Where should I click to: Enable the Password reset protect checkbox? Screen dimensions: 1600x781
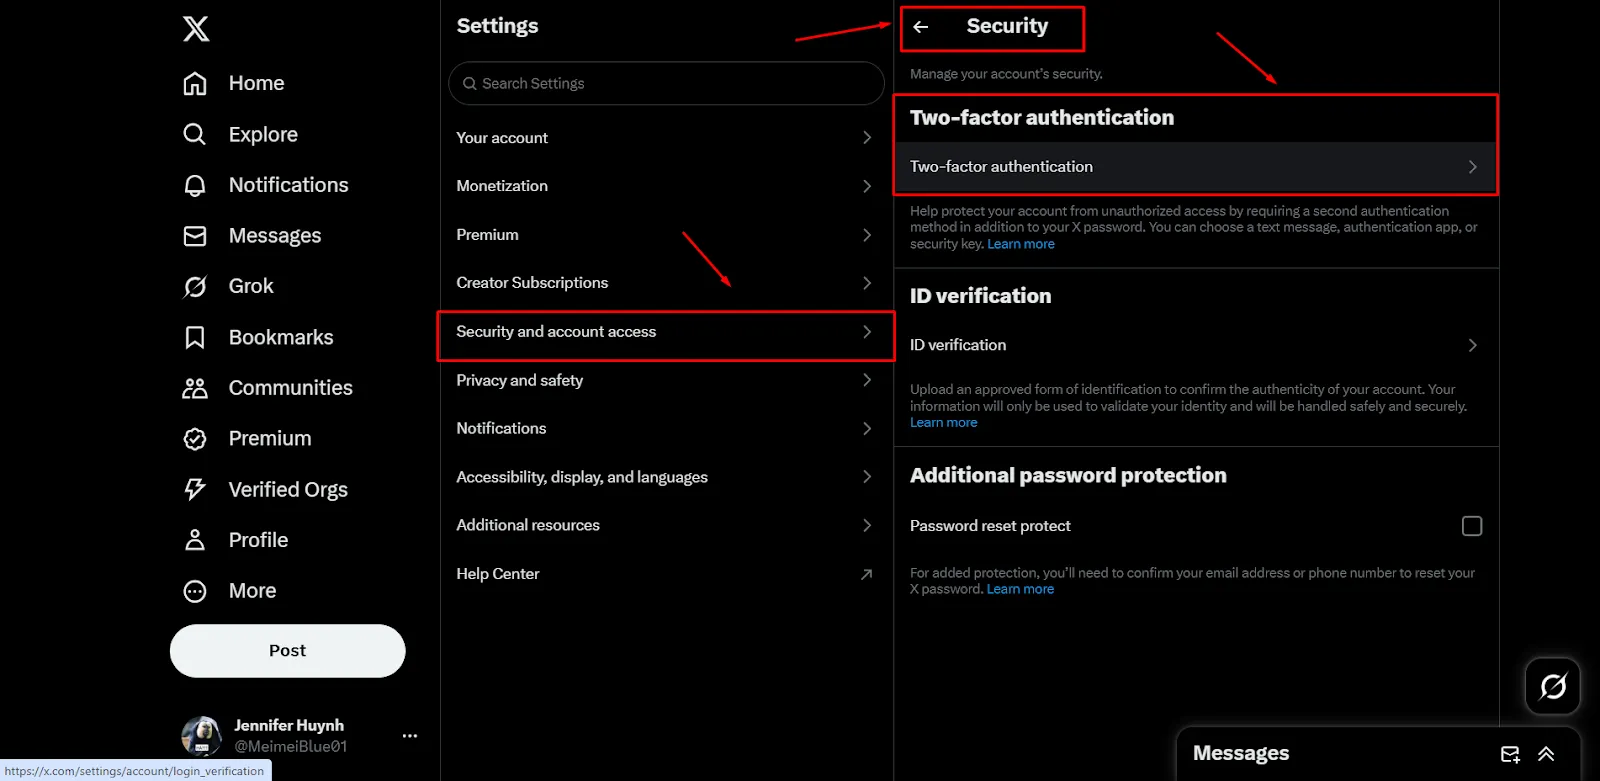[1471, 526]
